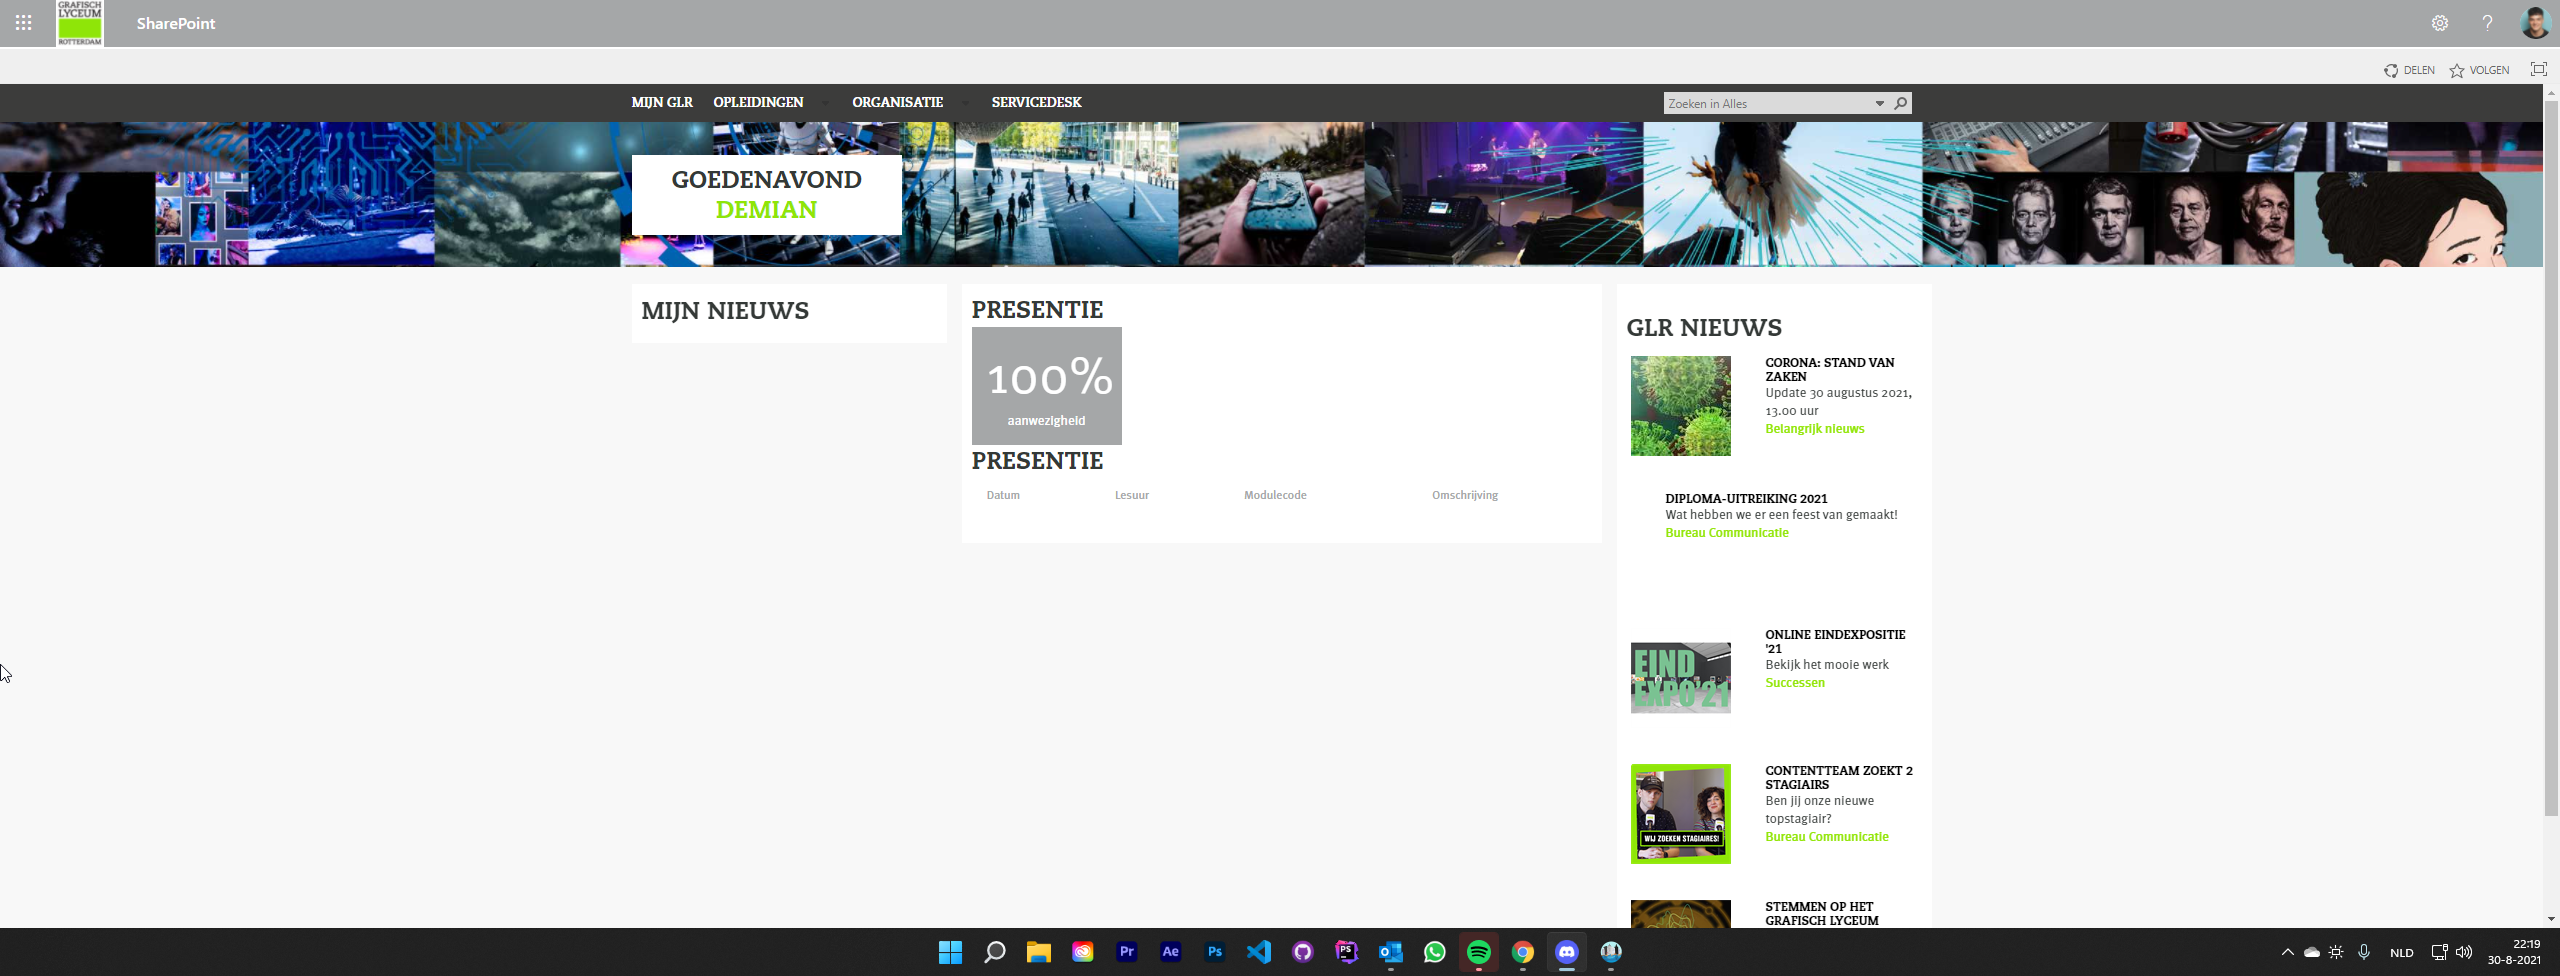Click the Grafisch Lyceum Rotterdam logo
This screenshot has height=976, width=2560.
[x=80, y=23]
